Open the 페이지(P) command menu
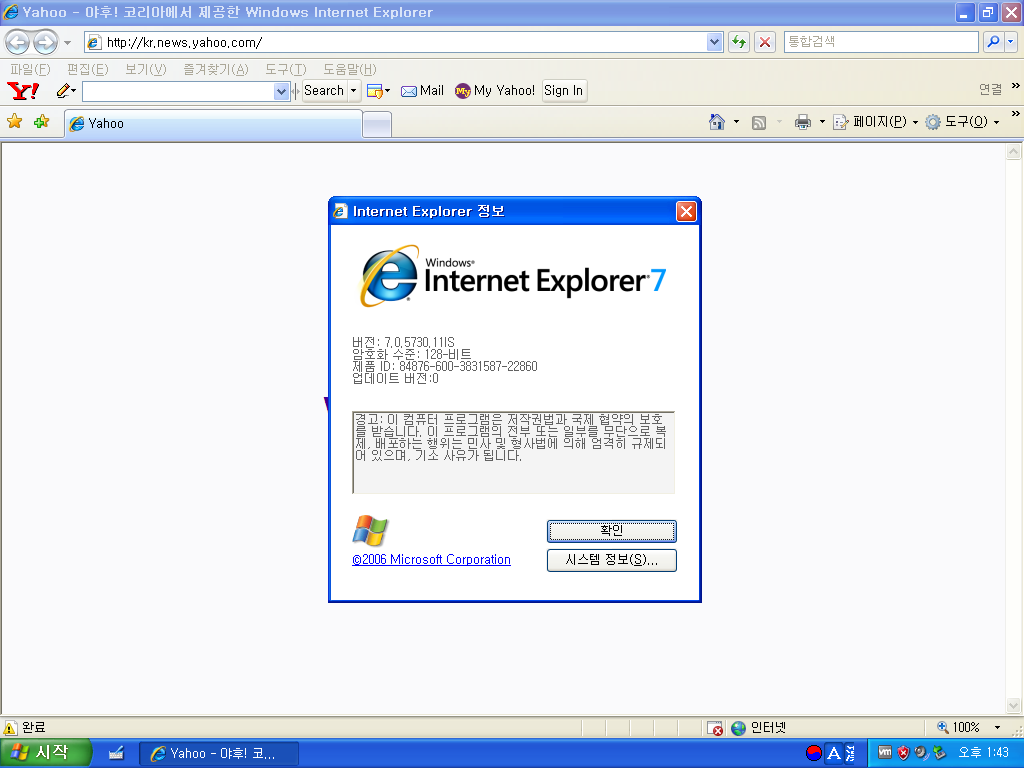The width and height of the screenshot is (1024, 768). click(876, 122)
